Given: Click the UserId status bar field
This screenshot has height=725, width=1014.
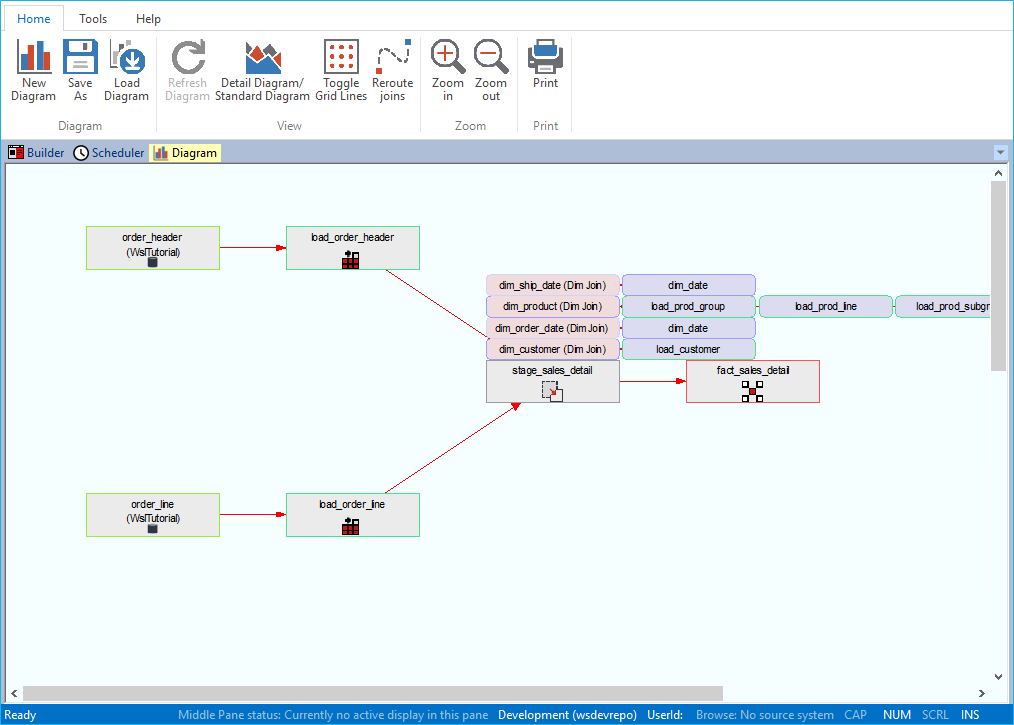Looking at the screenshot, I should pyautogui.click(x=665, y=715).
